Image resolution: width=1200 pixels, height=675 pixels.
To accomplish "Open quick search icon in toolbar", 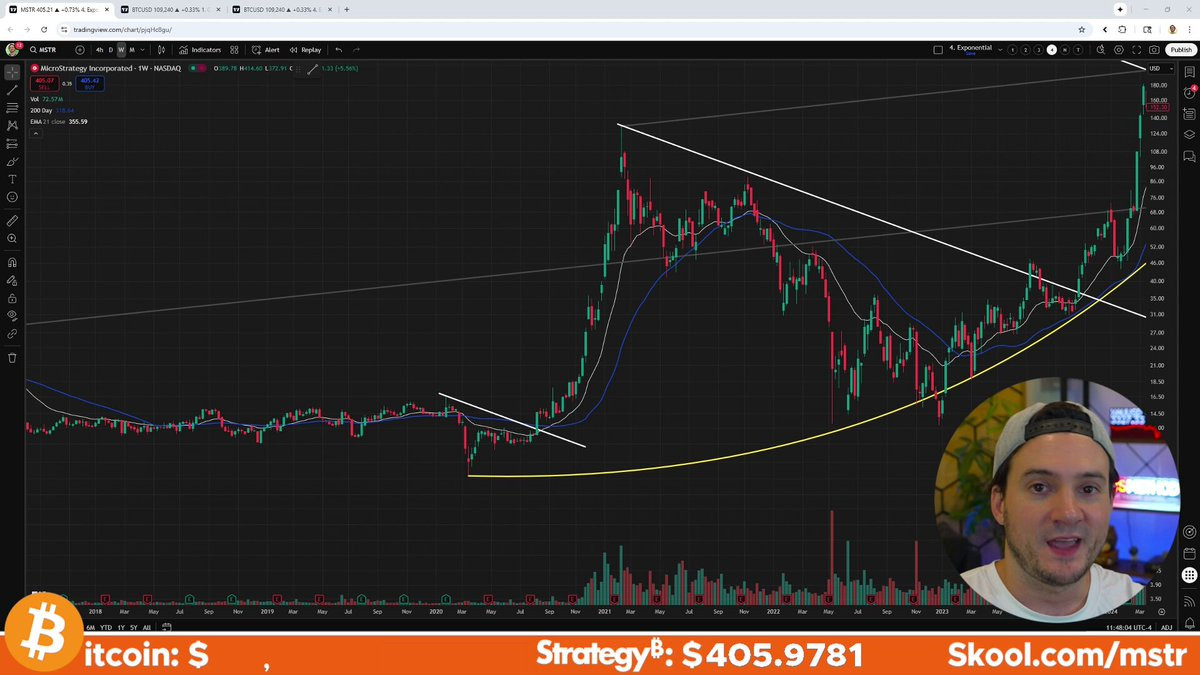I will click(x=1101, y=49).
